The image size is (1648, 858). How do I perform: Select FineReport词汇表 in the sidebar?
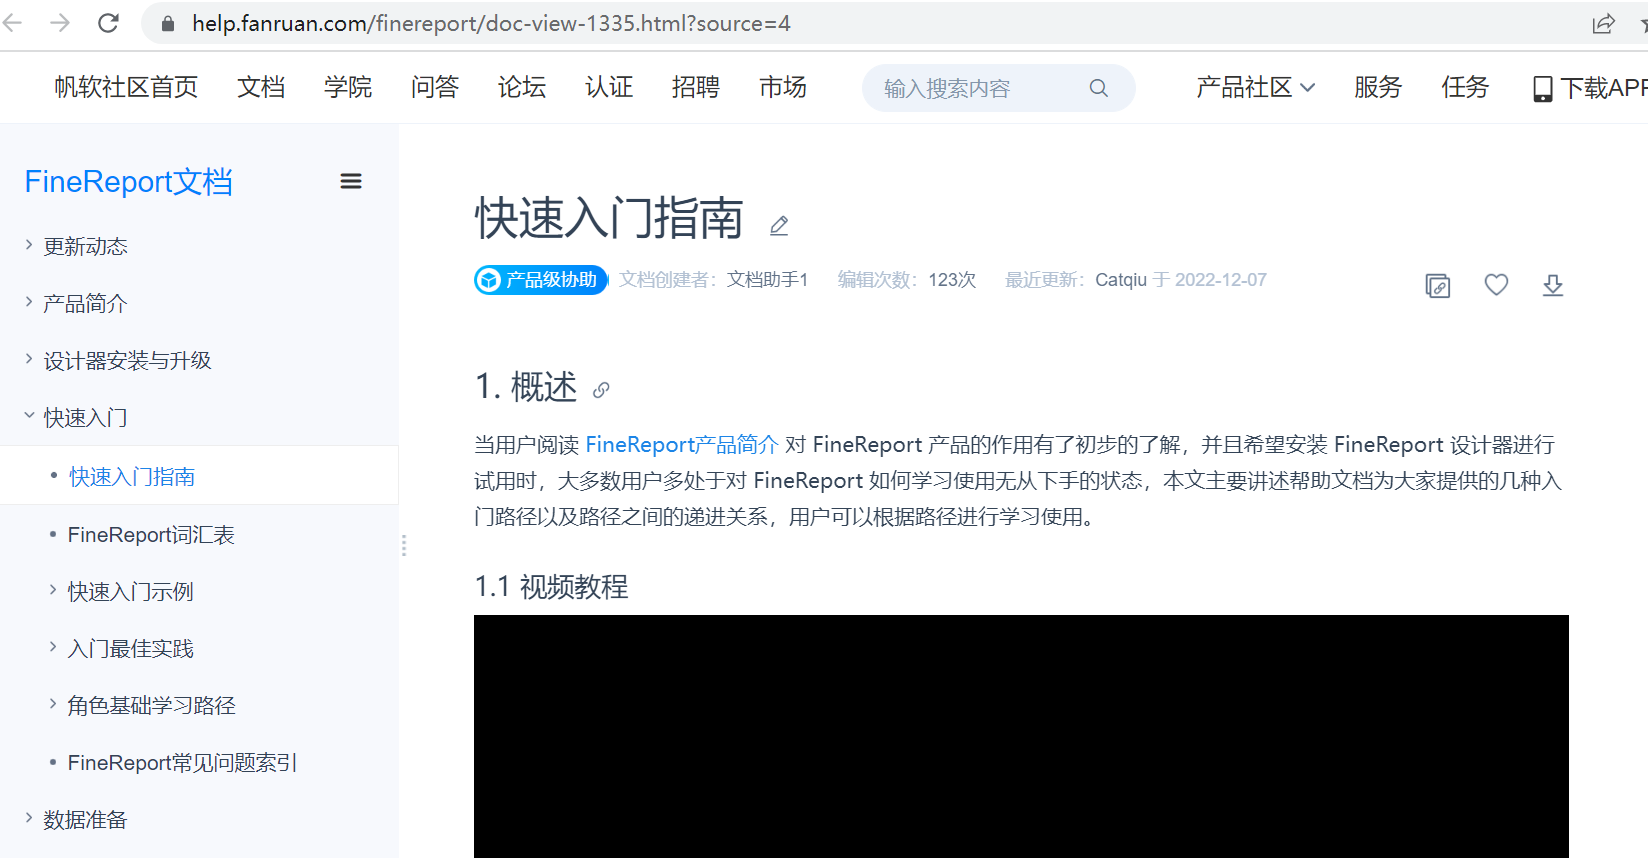click(150, 535)
